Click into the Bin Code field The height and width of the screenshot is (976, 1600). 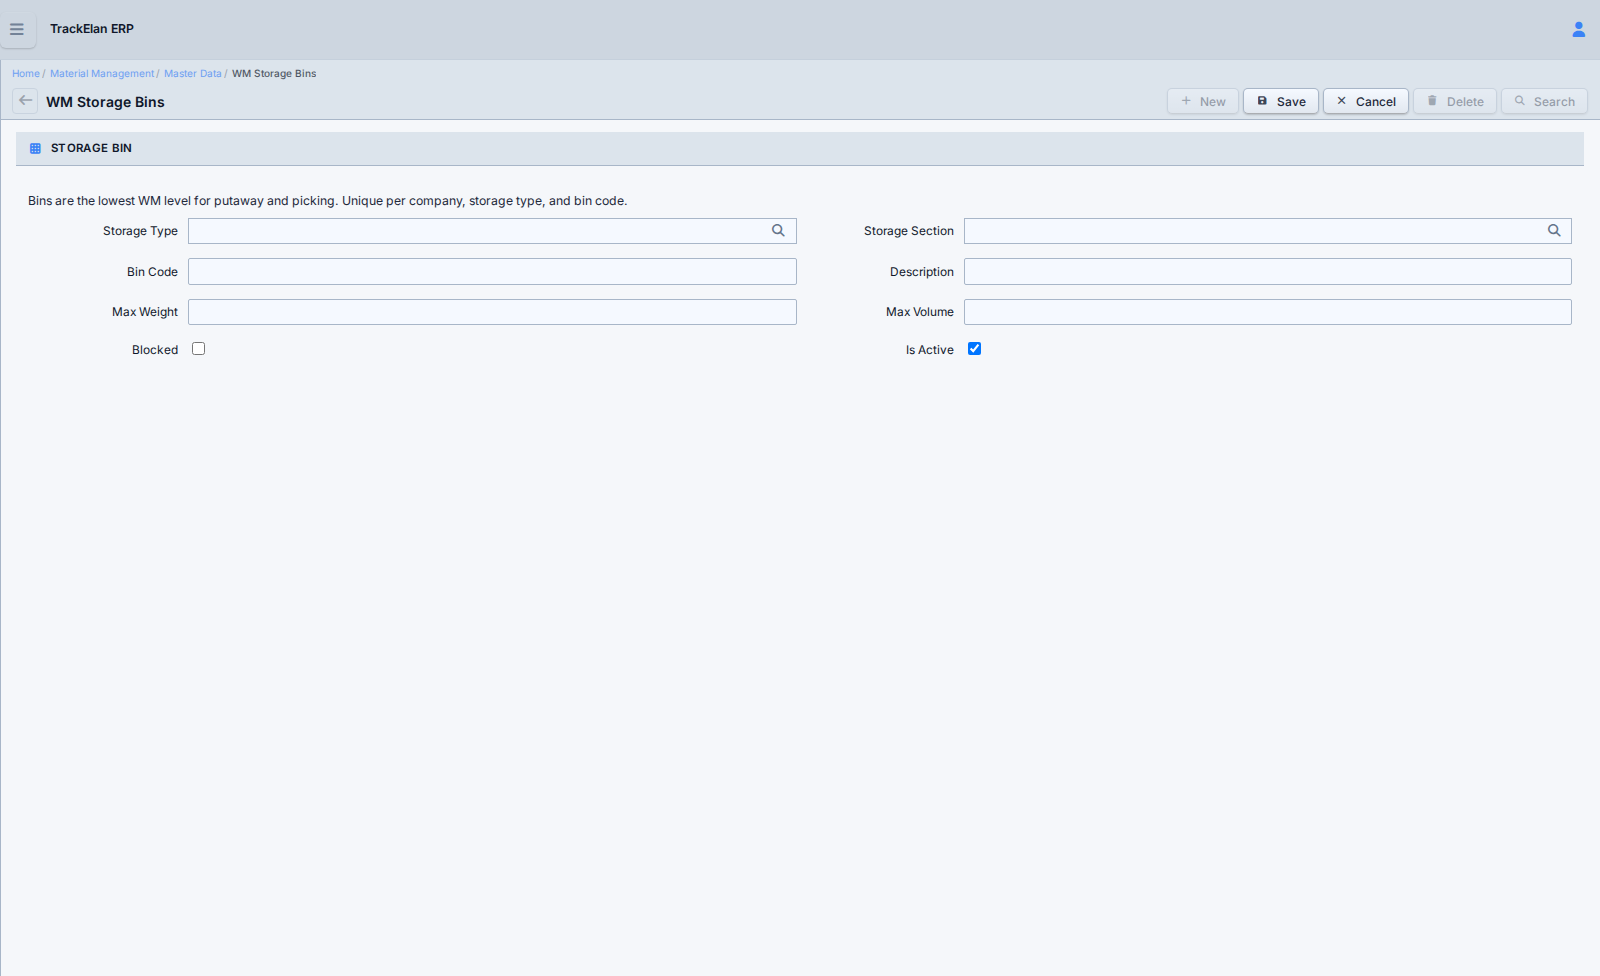tap(492, 272)
